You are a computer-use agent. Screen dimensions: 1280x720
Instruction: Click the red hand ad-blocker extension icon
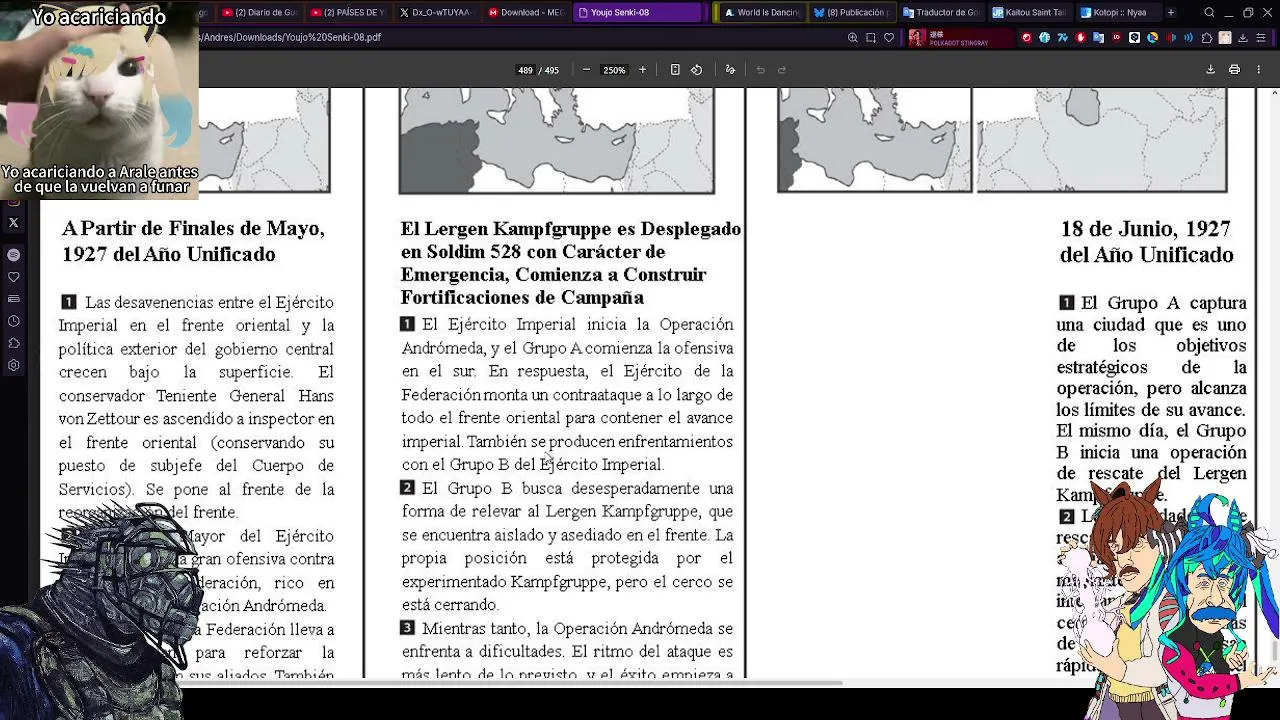[x=1081, y=38]
